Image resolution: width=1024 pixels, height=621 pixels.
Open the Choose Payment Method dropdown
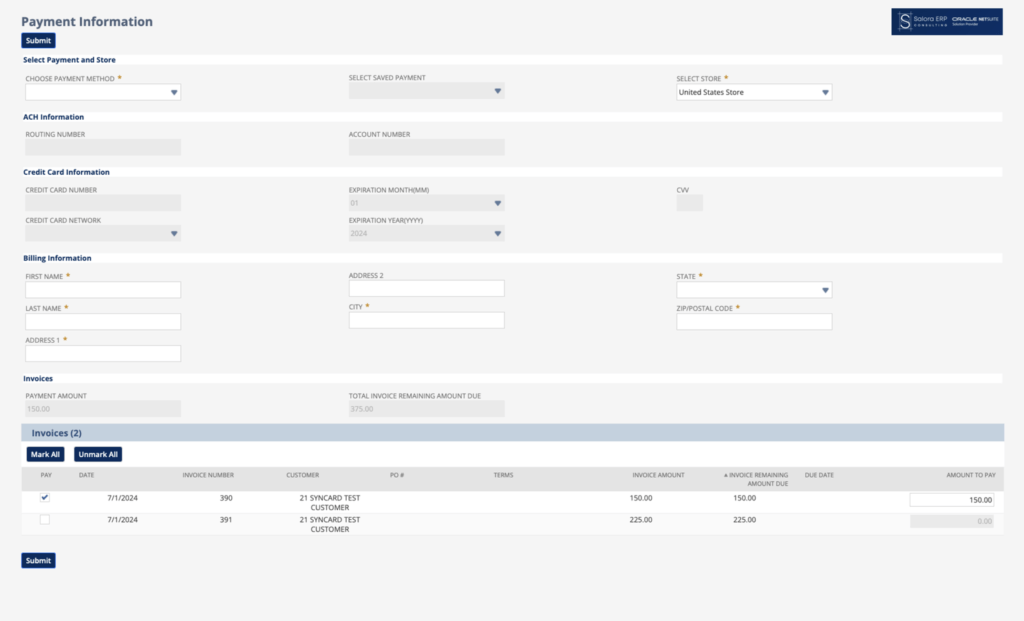103,92
